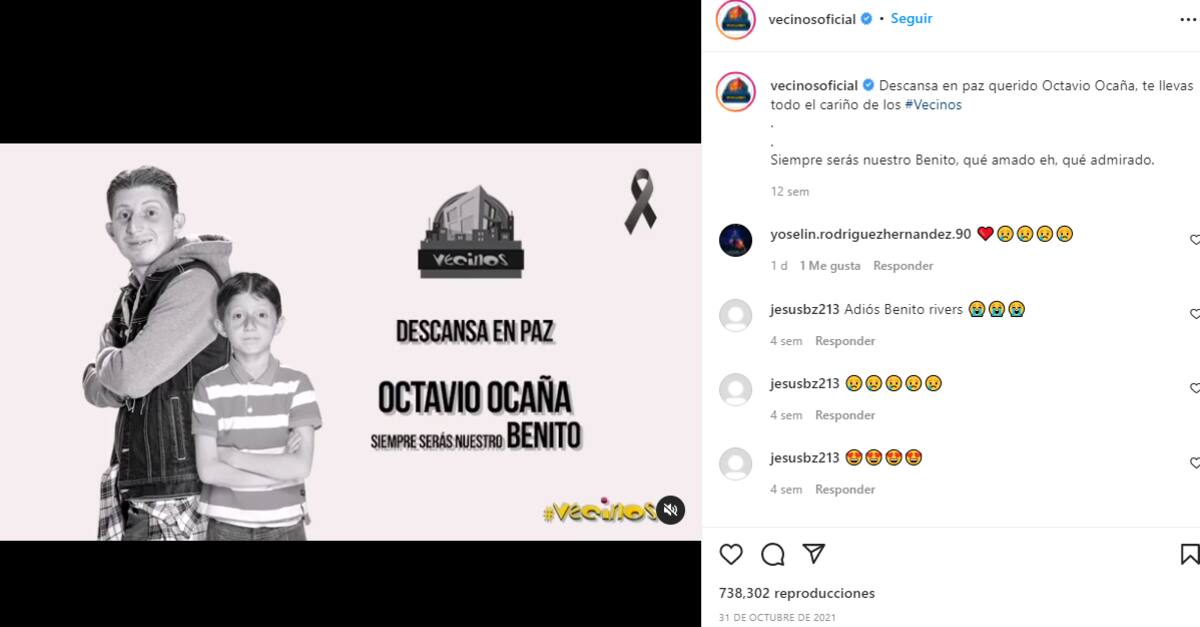
Task: Reply to 'Adiós Benito rivers' comment
Action: point(845,341)
